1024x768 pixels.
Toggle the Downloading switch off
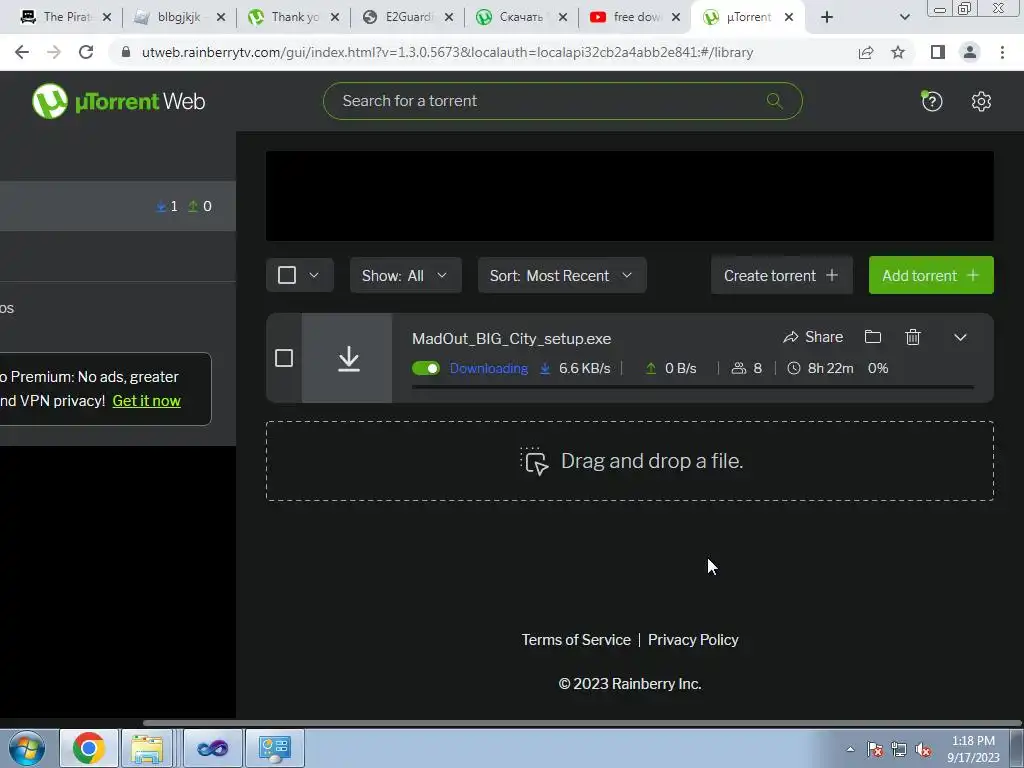pyautogui.click(x=426, y=368)
